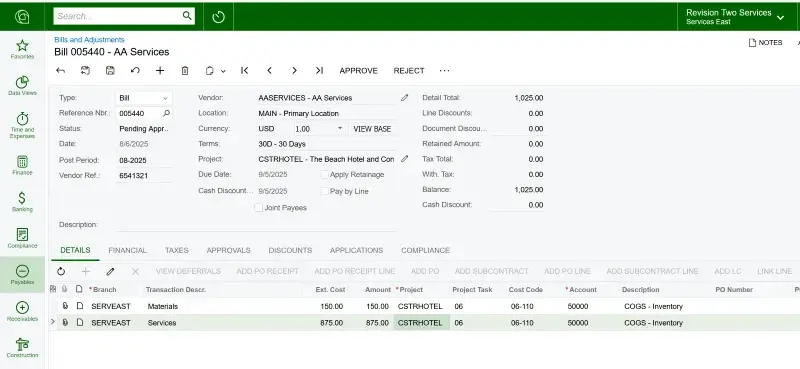Image resolution: width=800 pixels, height=369 pixels.
Task: Expand the clipboard dropdown arrow
Action: tap(223, 71)
